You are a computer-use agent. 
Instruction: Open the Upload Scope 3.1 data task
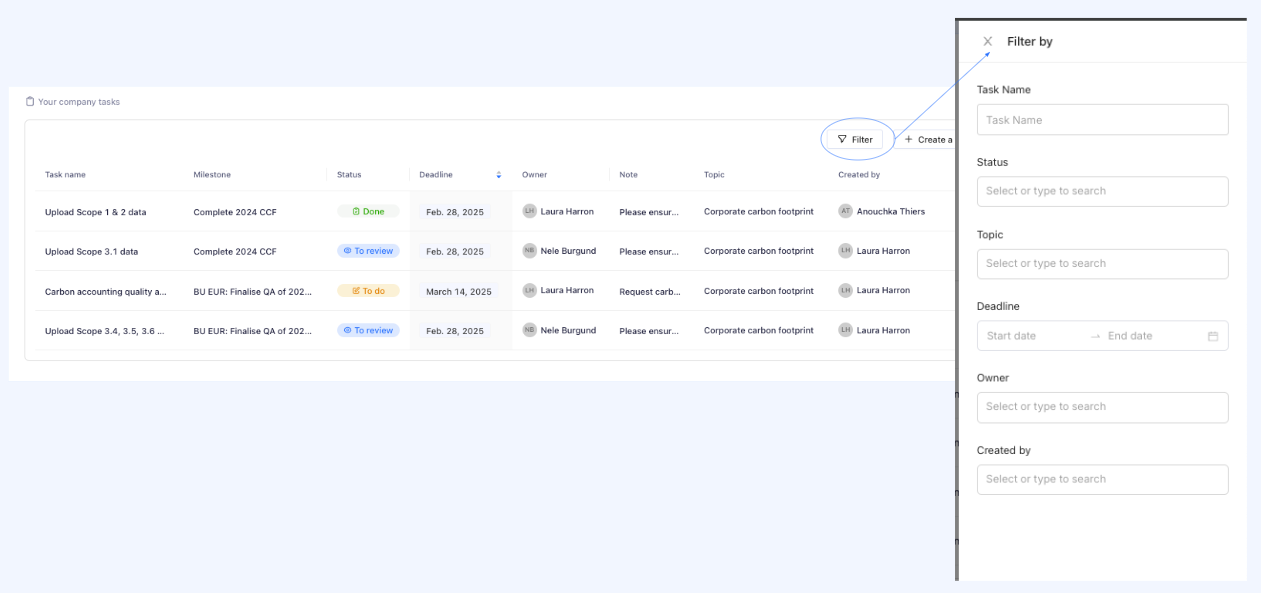point(91,251)
